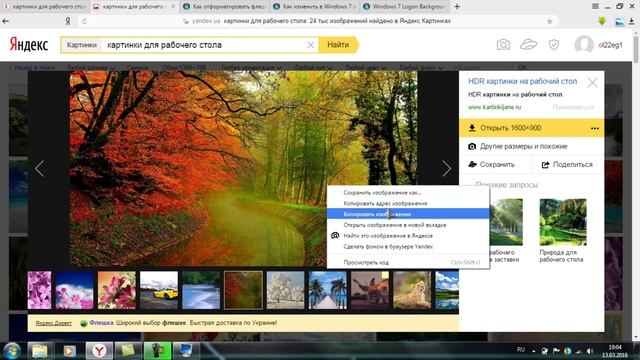The width and height of the screenshot is (640, 360).
Task: Clear search query with the X icon
Action: click(x=311, y=45)
